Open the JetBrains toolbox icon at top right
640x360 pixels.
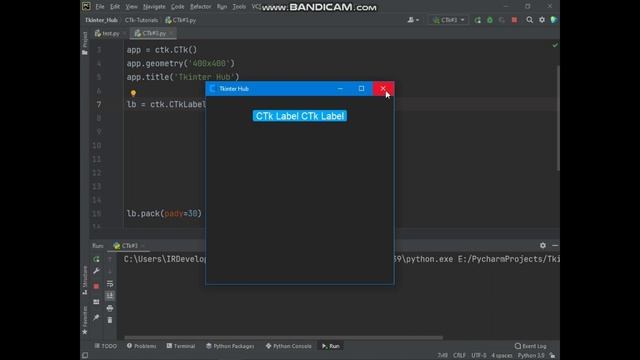554,20
